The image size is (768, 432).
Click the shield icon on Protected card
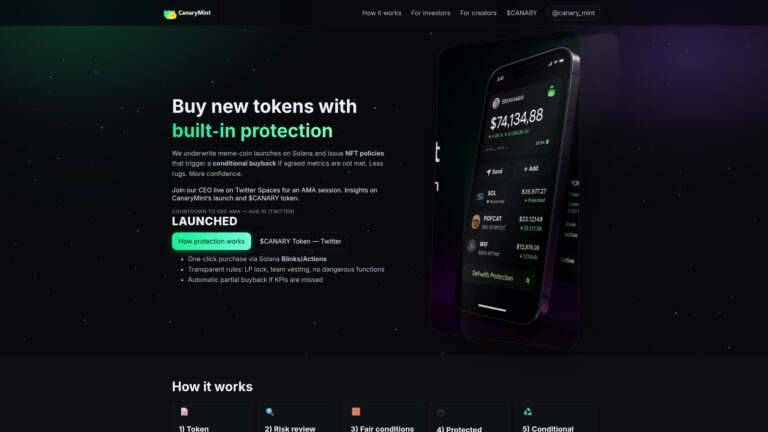441,413
